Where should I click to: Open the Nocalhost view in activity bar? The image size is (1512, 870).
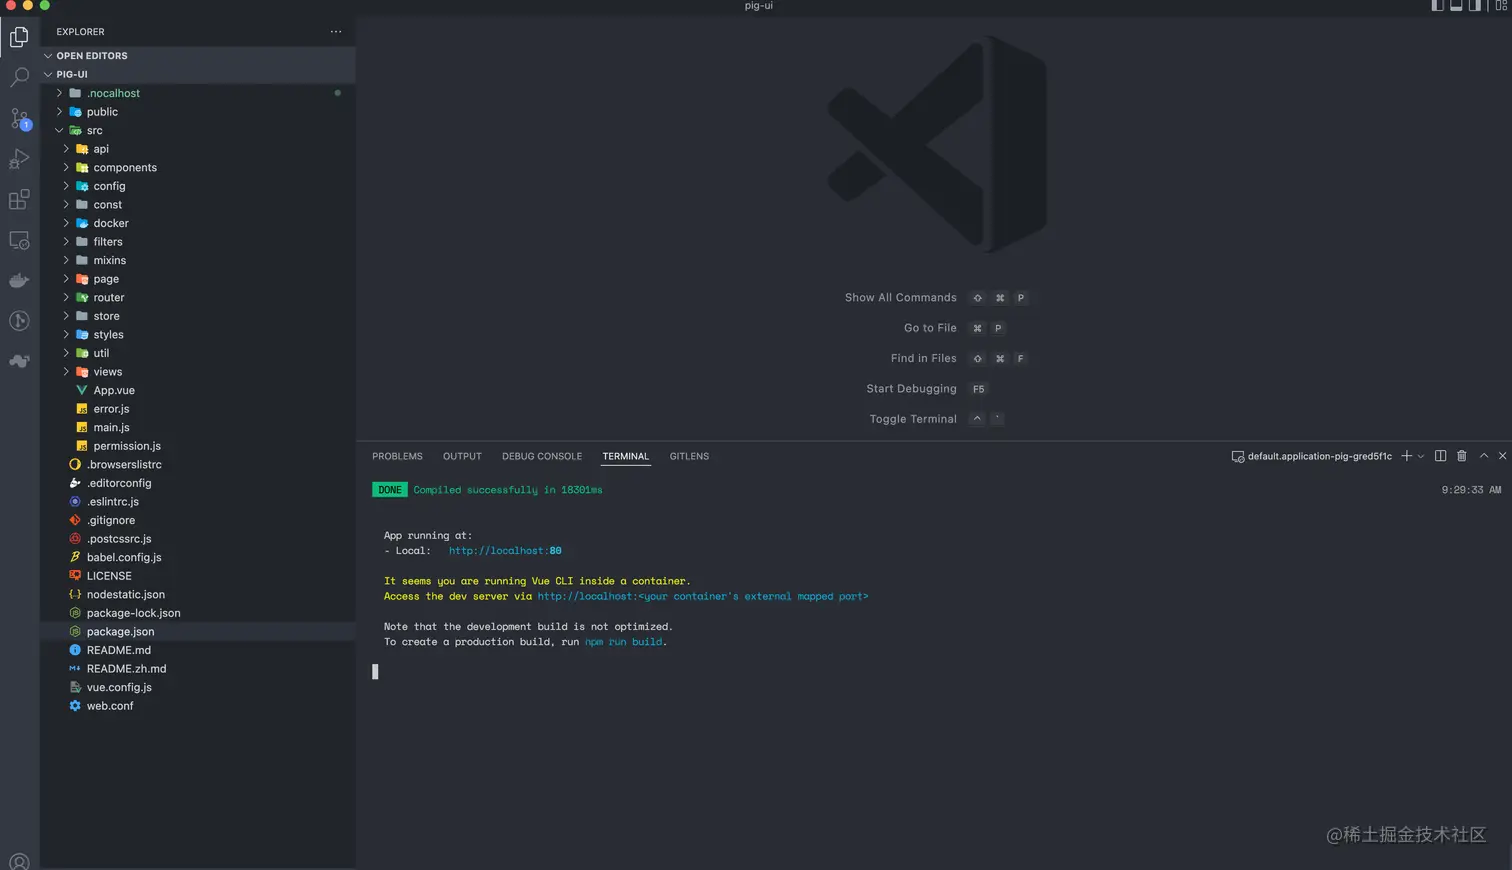(x=19, y=361)
